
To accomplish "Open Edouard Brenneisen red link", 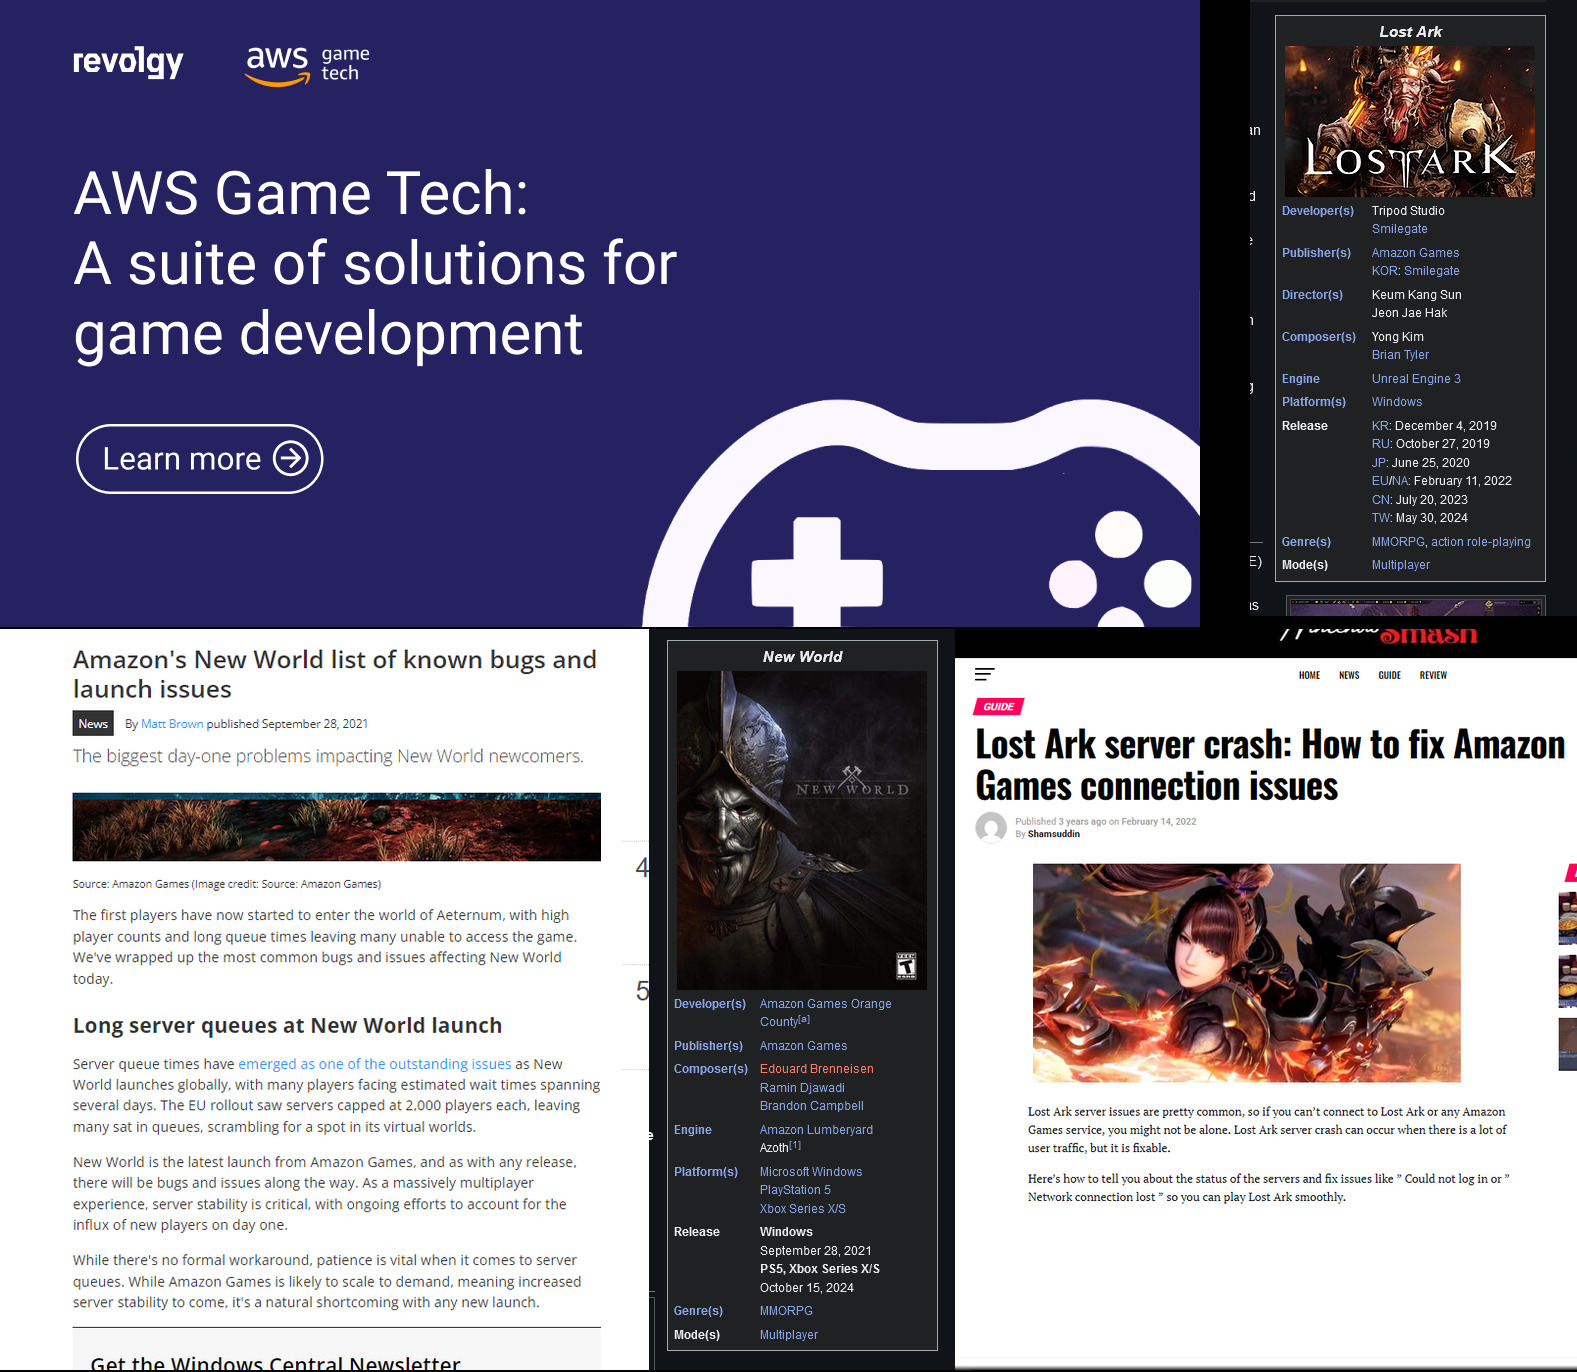I will [816, 1069].
